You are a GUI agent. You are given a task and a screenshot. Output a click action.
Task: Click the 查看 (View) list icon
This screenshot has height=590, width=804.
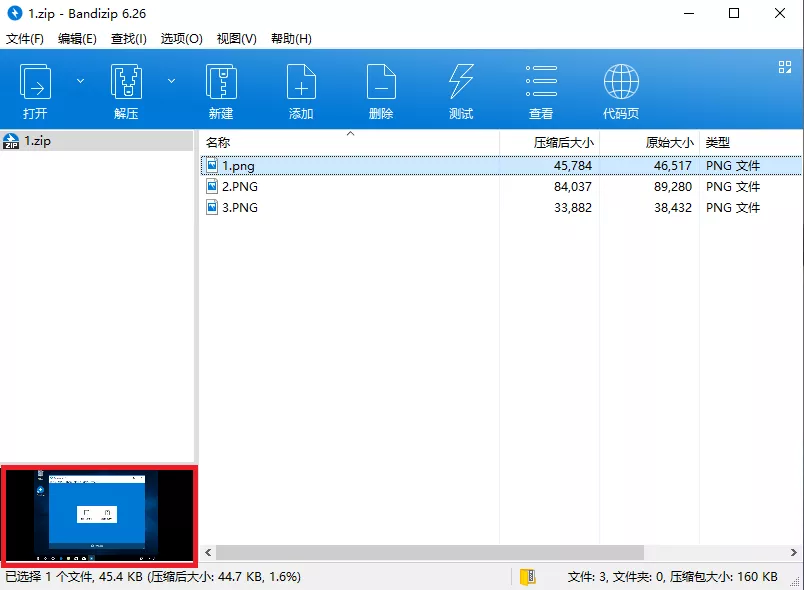tap(541, 81)
